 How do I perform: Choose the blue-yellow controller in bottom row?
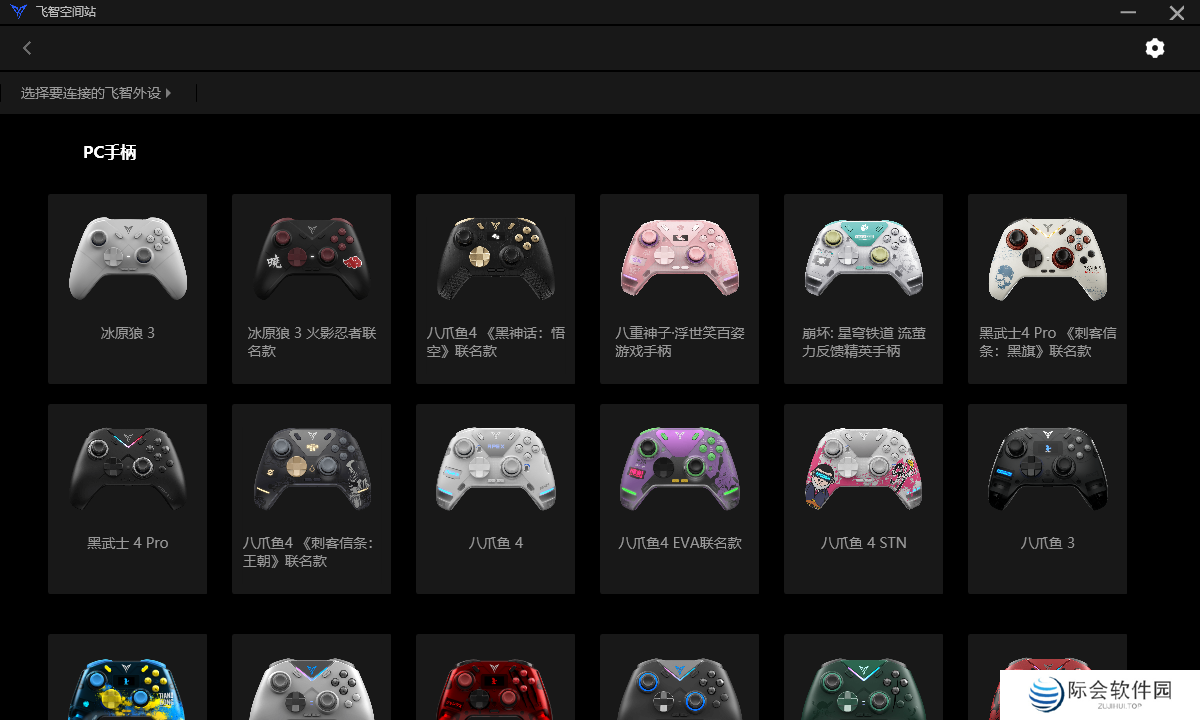coord(128,677)
